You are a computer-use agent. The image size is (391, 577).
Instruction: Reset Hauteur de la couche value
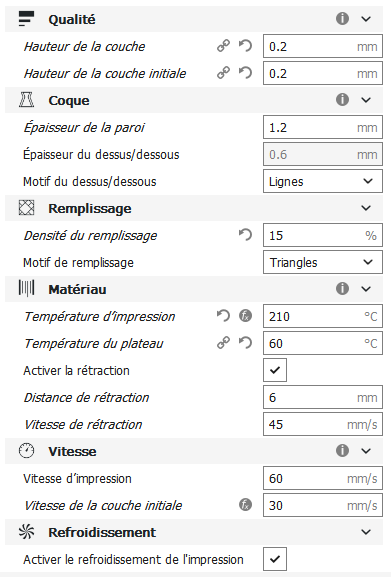point(245,46)
